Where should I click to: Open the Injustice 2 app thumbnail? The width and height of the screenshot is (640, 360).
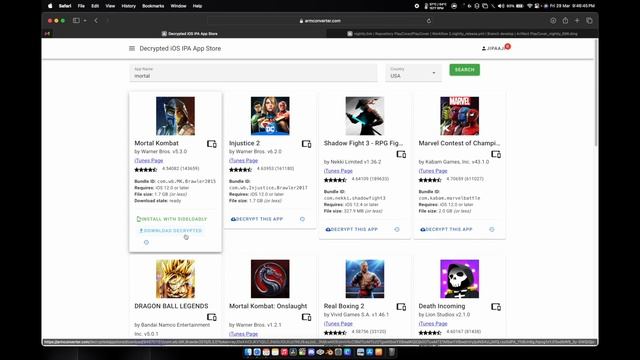(270, 116)
